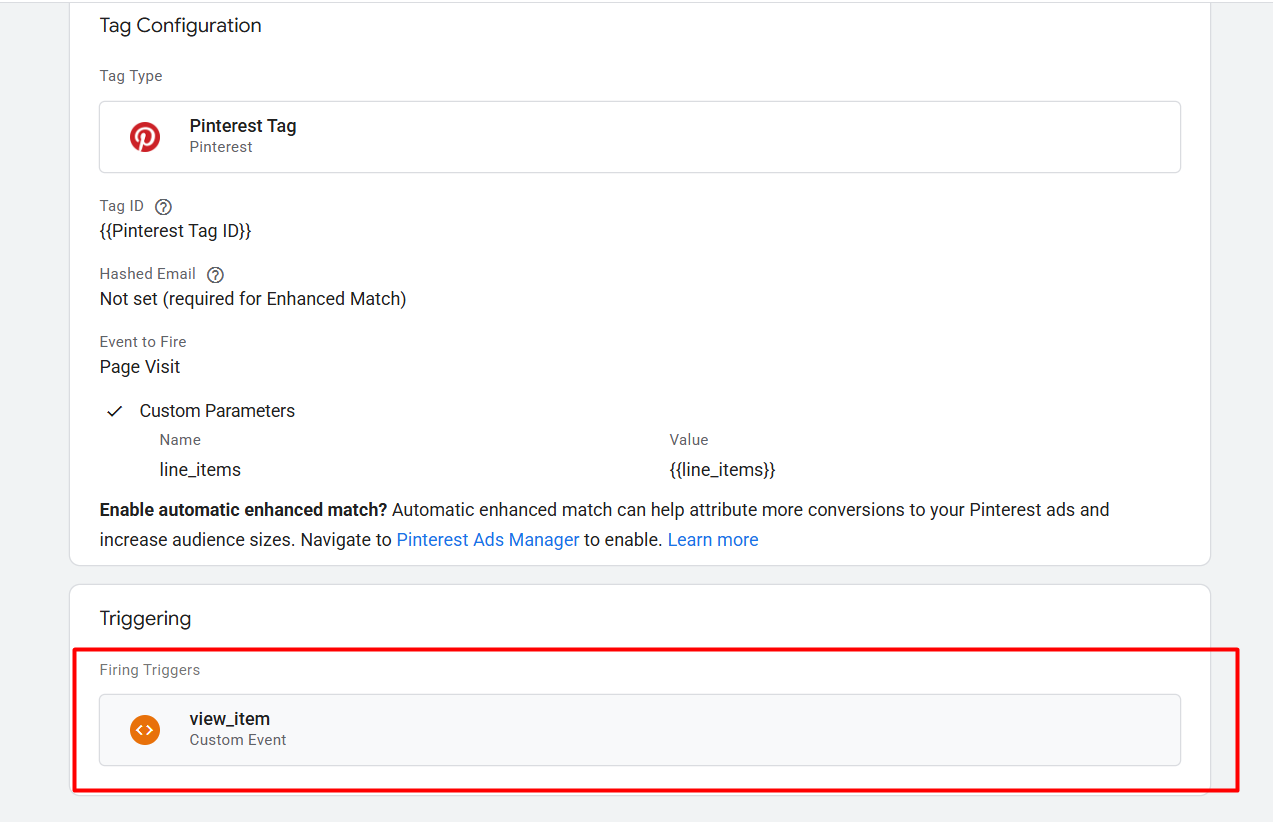Click the red Pinterest logo icon
This screenshot has height=822, width=1273.
point(145,137)
